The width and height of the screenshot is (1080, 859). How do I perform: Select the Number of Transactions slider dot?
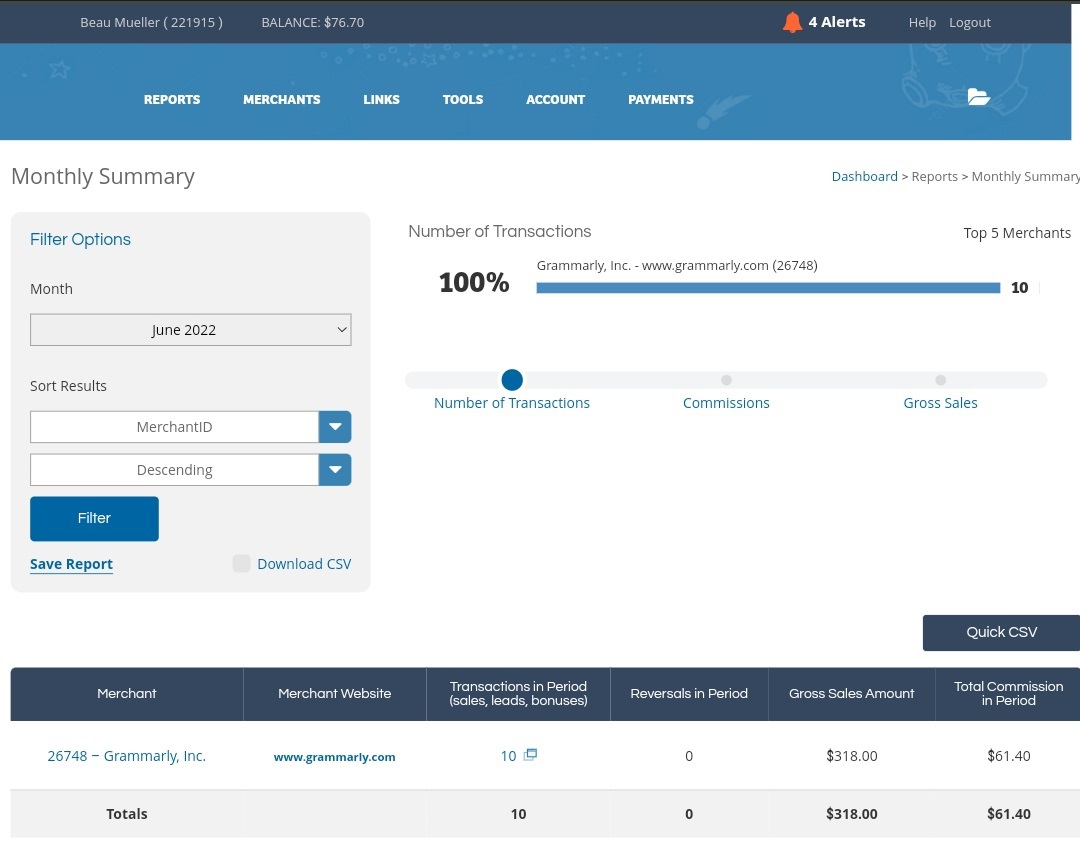[512, 380]
